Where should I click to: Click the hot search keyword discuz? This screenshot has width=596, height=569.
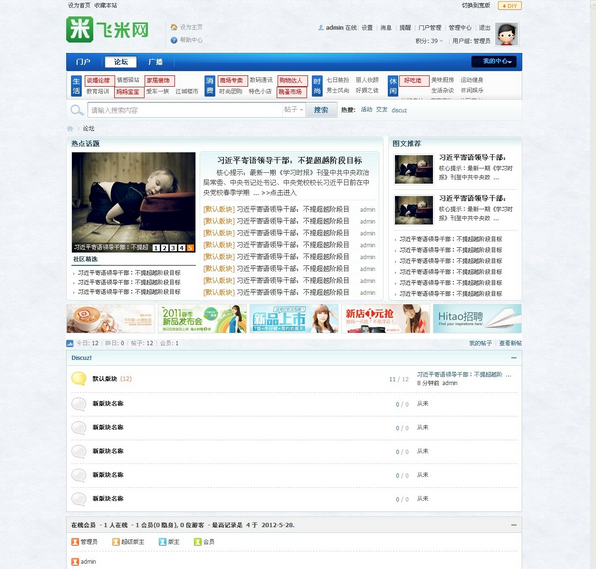pyautogui.click(x=399, y=110)
